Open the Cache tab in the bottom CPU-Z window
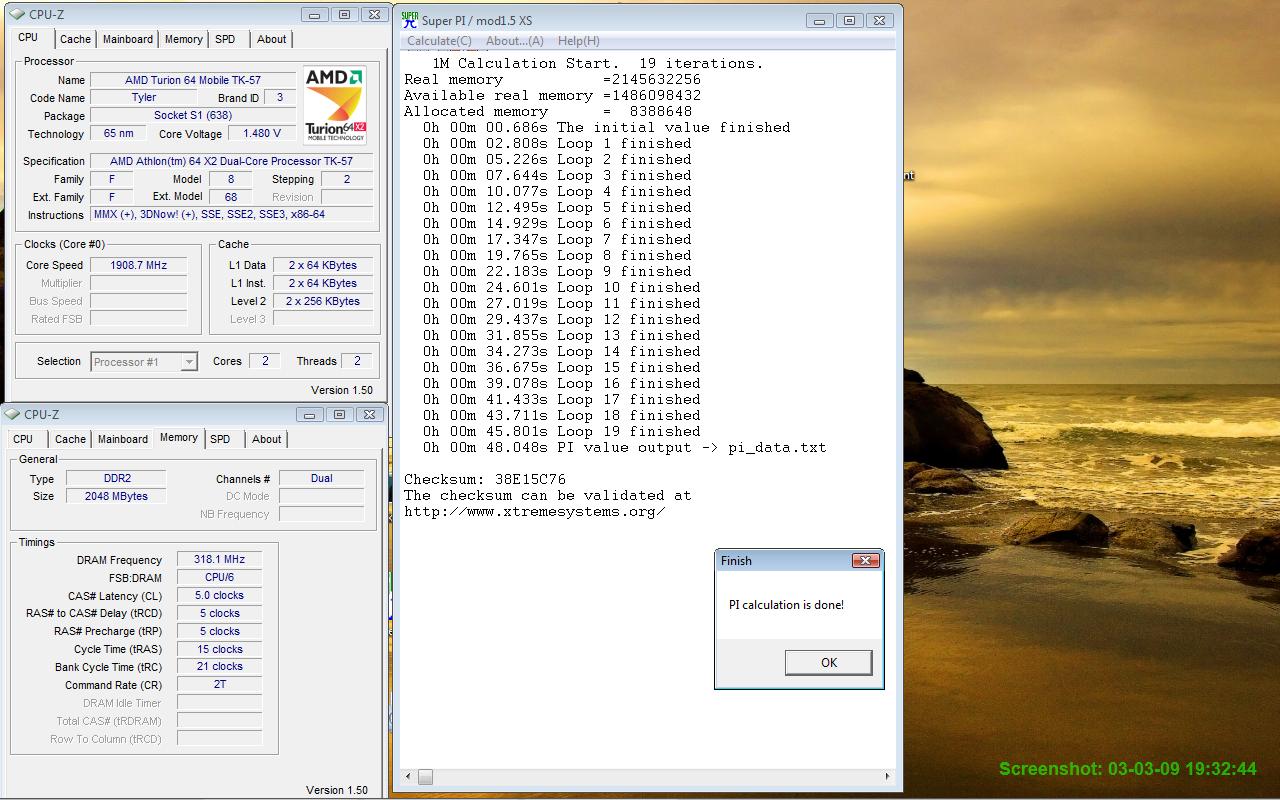Viewport: 1280px width, 800px height. pos(70,439)
